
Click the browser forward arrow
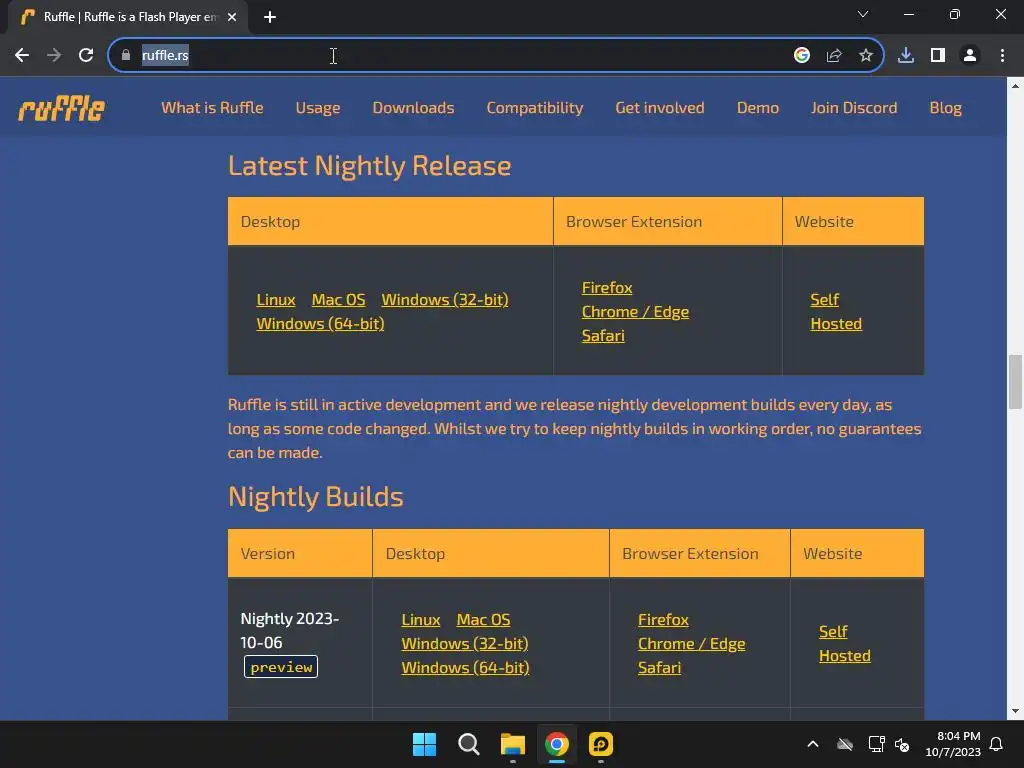(x=54, y=56)
